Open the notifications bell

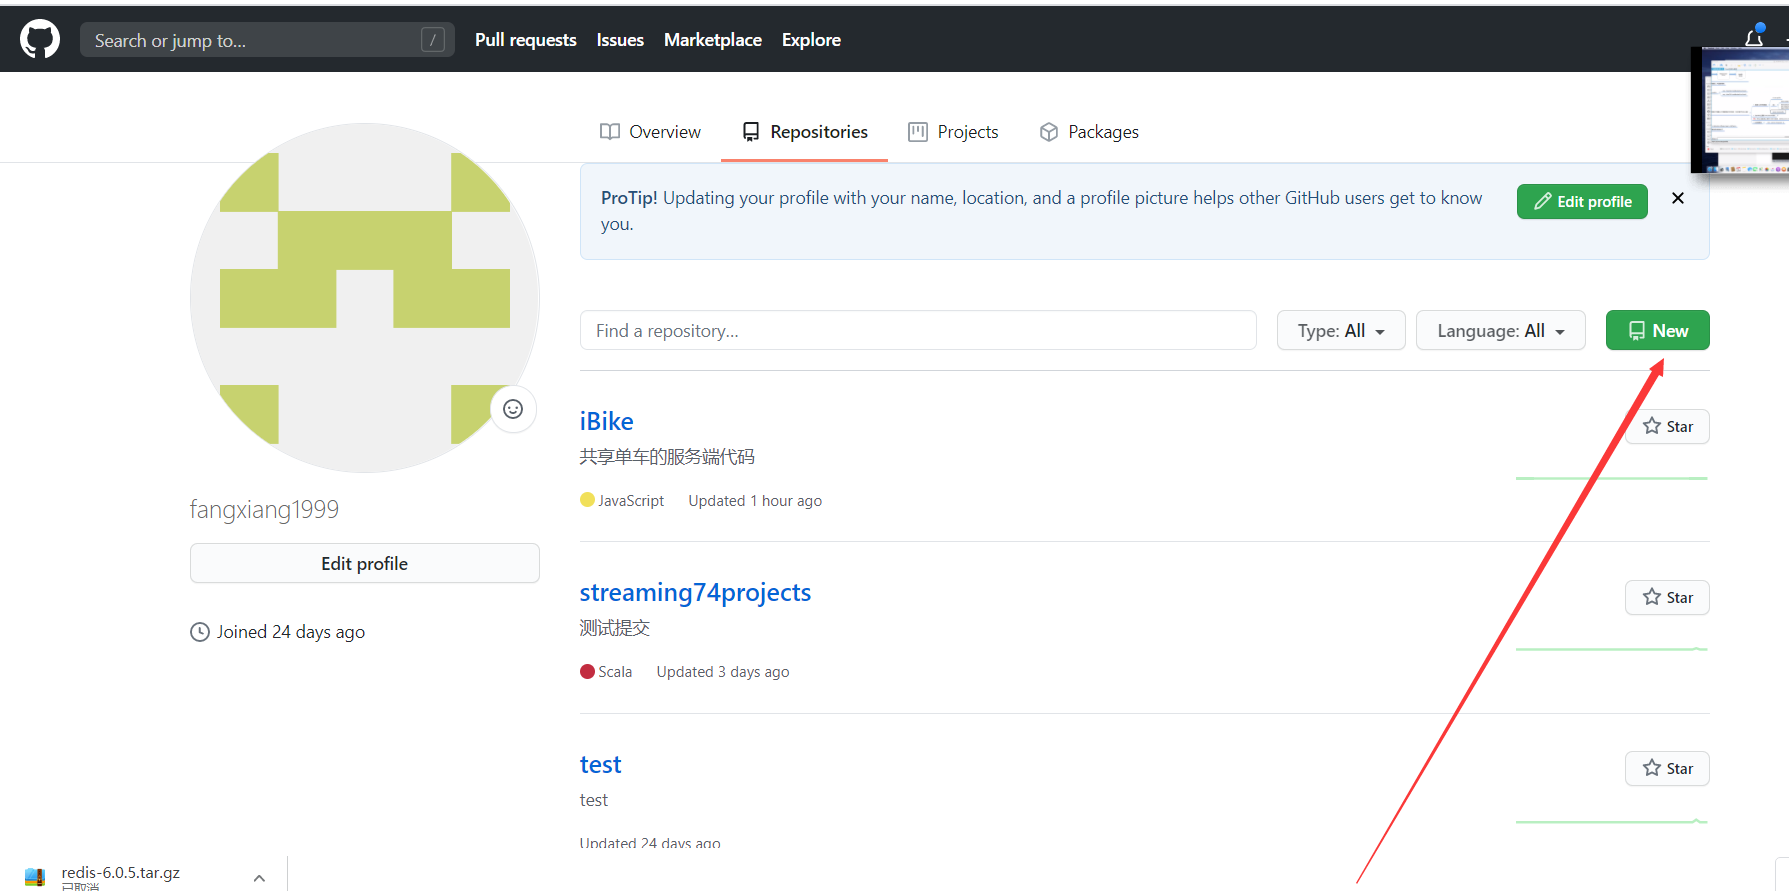[x=1754, y=36]
